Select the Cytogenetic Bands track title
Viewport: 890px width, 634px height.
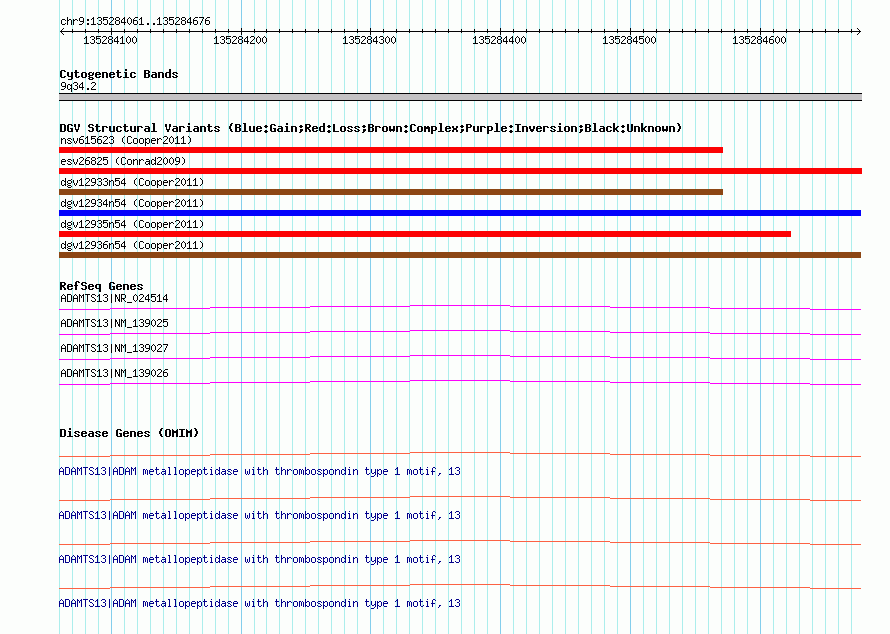[x=119, y=74]
